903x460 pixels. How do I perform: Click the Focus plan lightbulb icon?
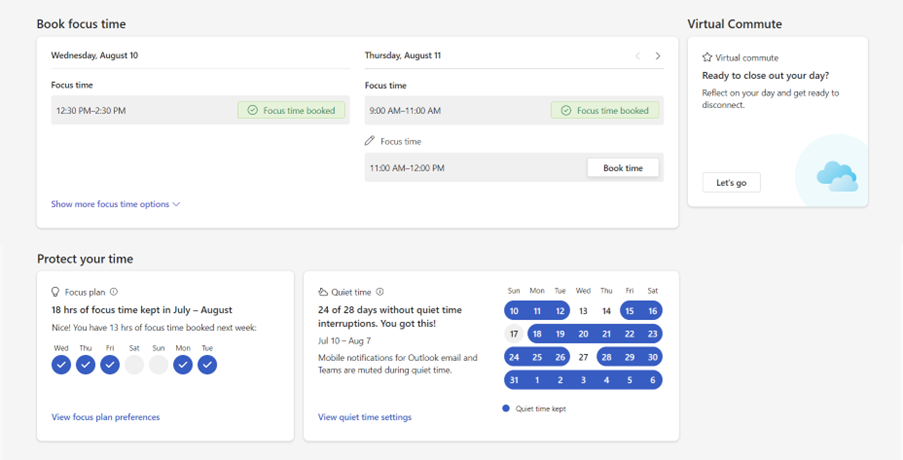(56, 292)
